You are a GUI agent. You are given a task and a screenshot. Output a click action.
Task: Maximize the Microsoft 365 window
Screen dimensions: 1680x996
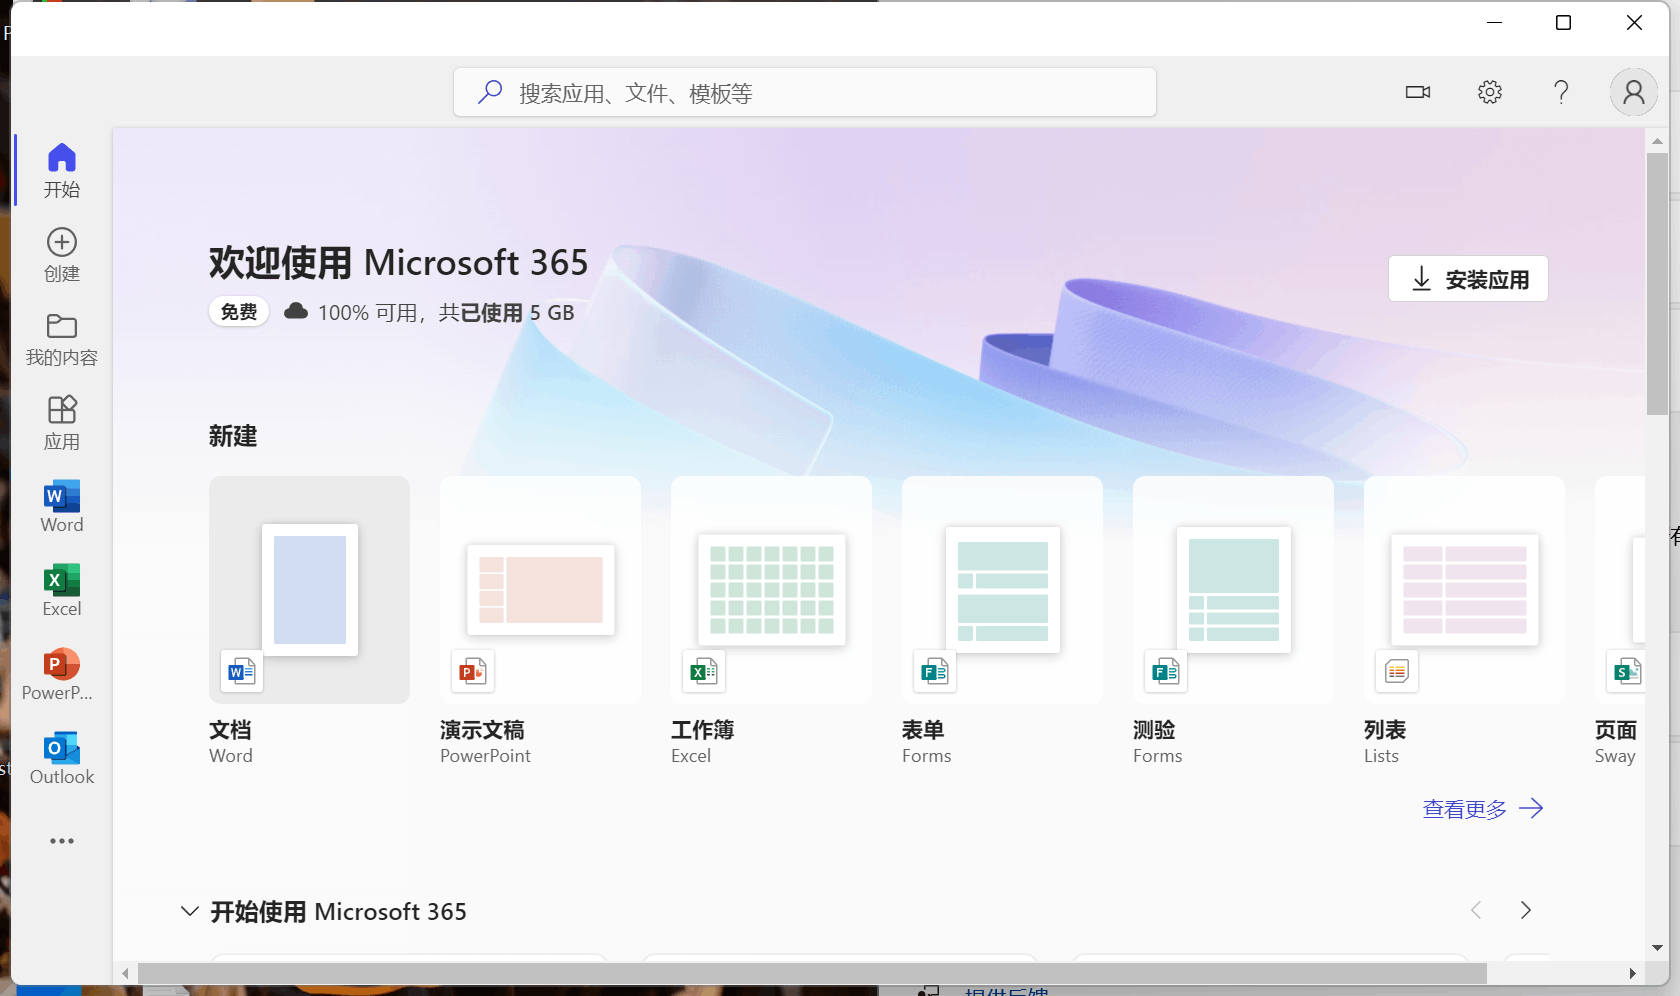(x=1564, y=22)
